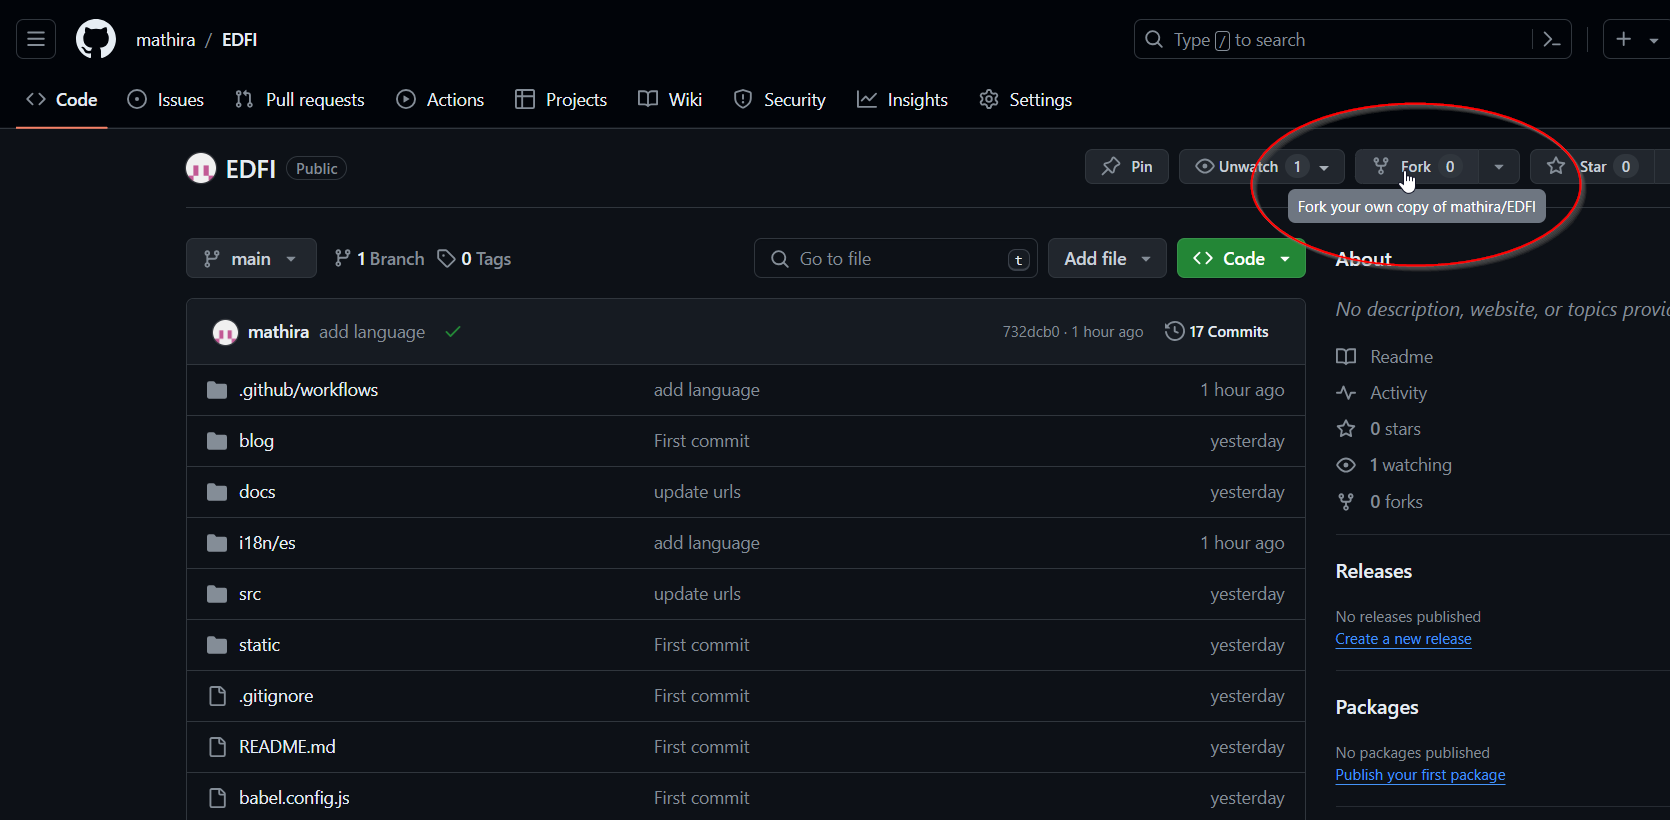Click the search bar
Viewport: 1670px width, 820px height.
point(1352,40)
